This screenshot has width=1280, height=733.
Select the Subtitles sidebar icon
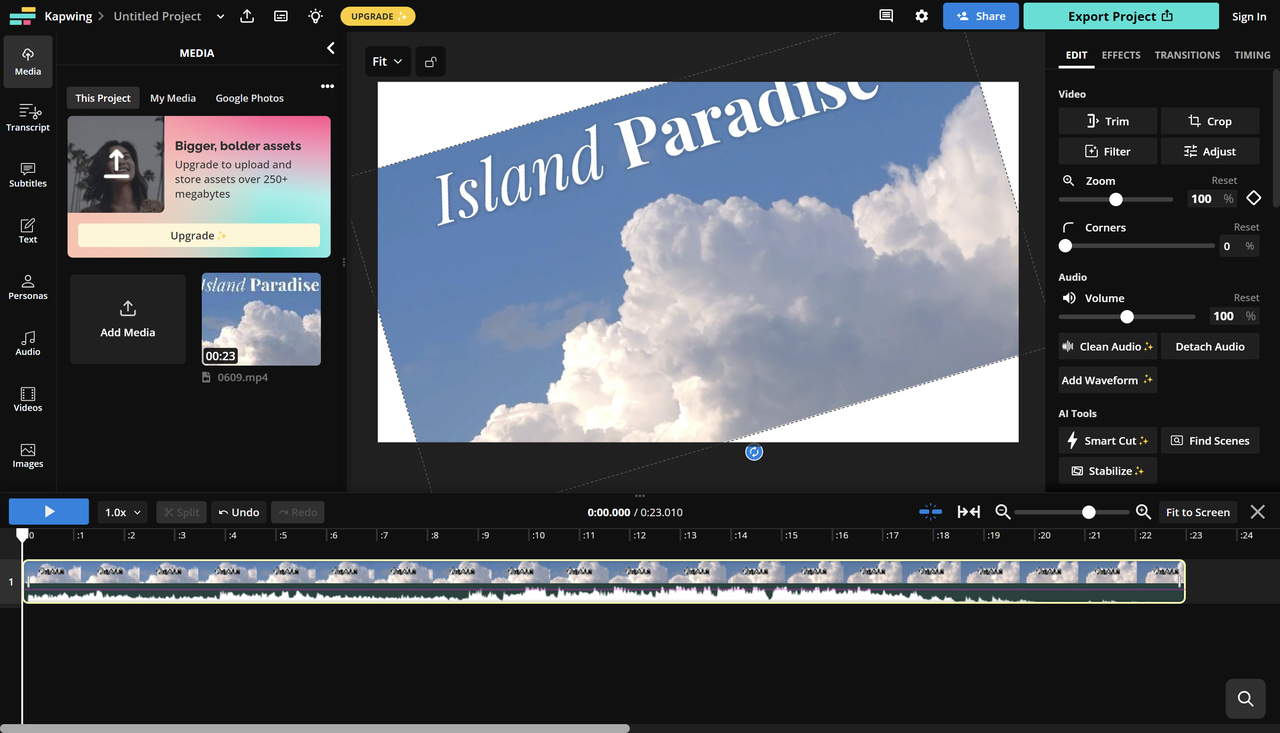[x=27, y=175]
